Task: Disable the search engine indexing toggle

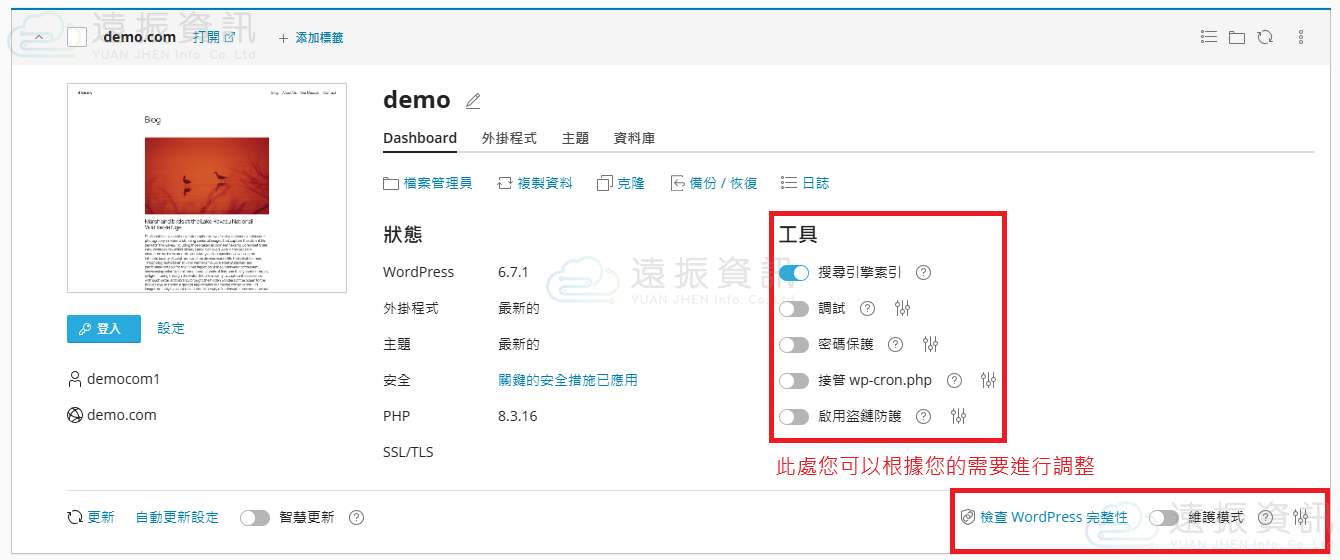Action: [x=794, y=272]
